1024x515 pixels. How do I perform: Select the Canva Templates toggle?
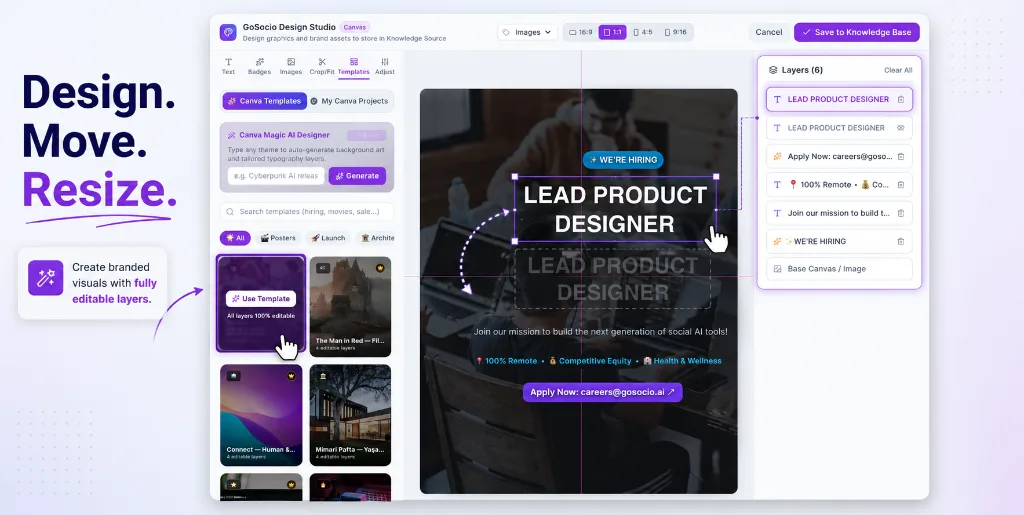pos(264,101)
